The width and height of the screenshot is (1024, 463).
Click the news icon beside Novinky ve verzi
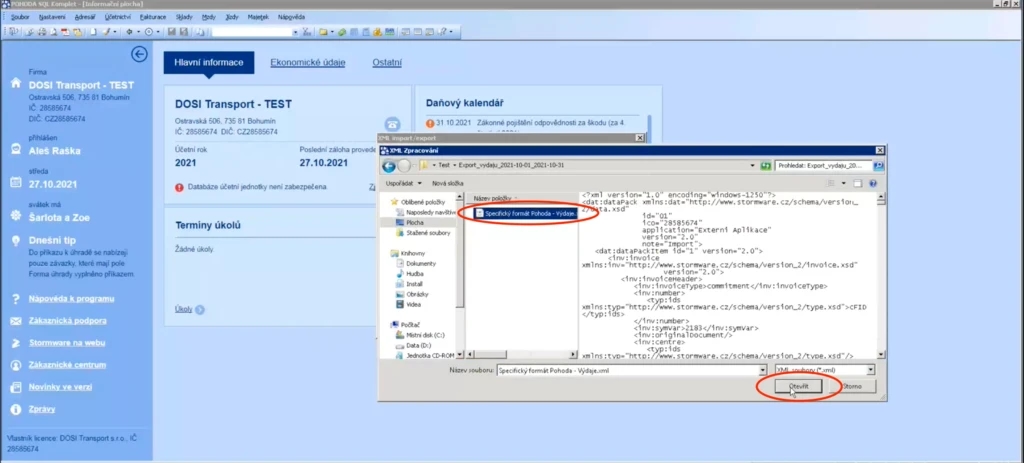point(16,387)
